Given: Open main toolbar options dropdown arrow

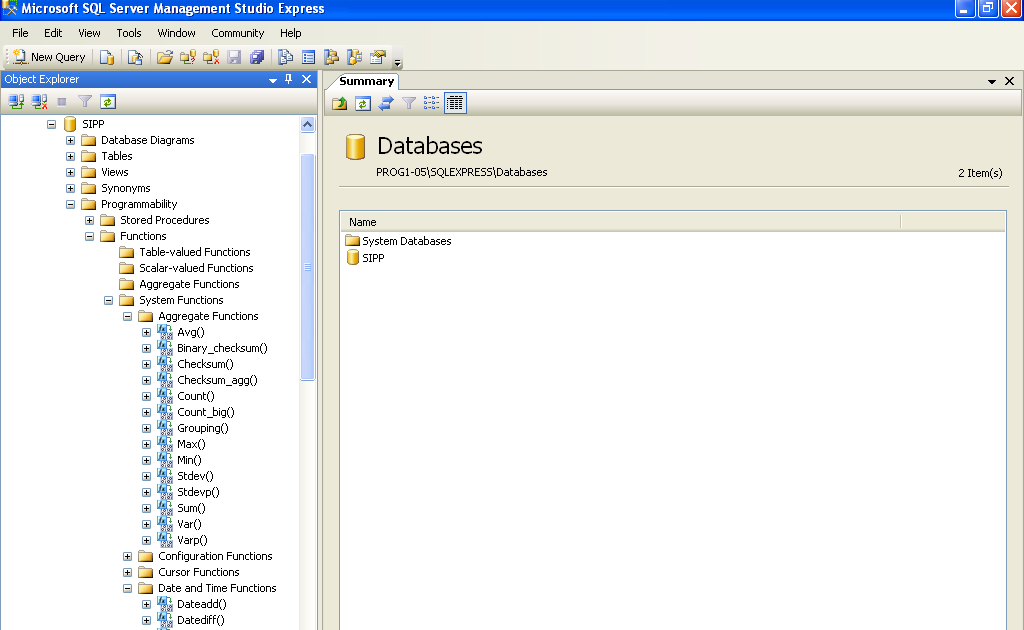Looking at the screenshot, I should [x=397, y=62].
